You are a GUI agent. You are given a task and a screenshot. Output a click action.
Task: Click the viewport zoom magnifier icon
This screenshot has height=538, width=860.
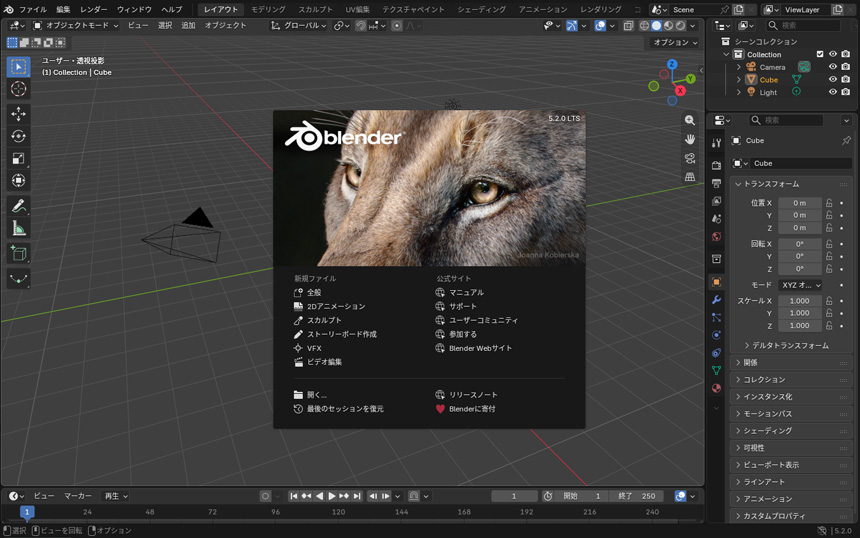pyautogui.click(x=690, y=120)
